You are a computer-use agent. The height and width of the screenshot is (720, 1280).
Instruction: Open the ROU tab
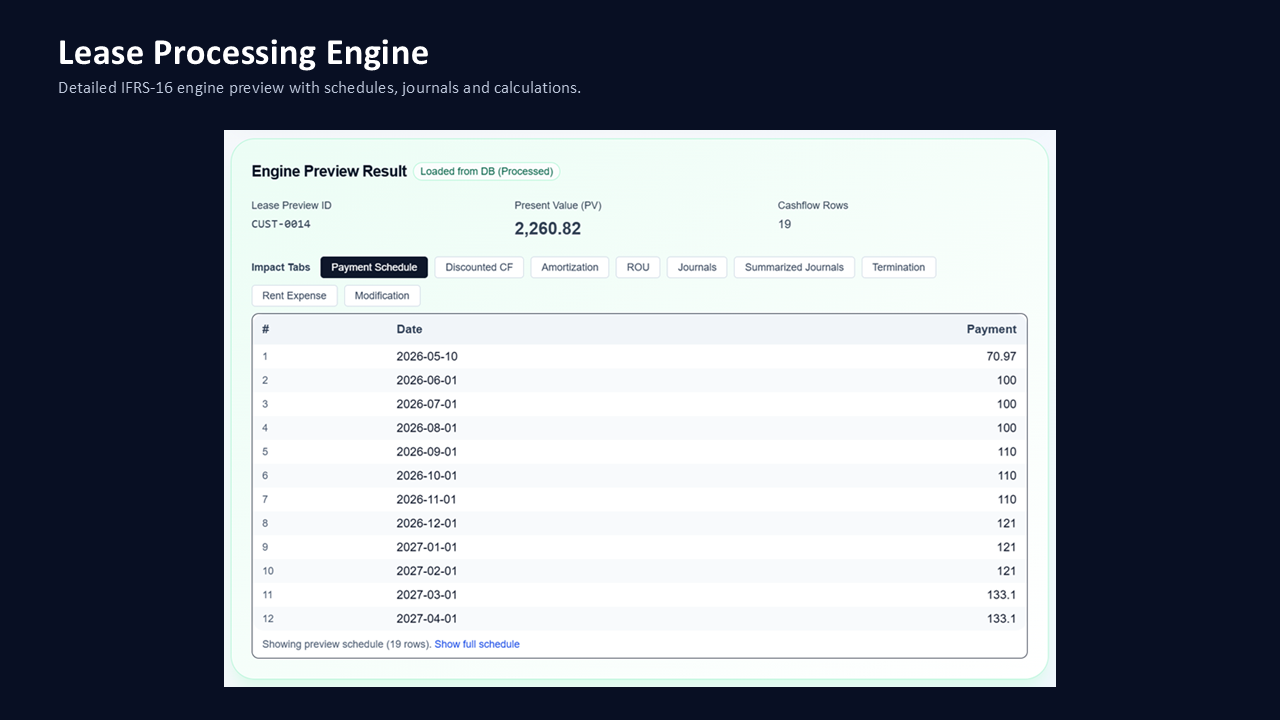click(638, 267)
